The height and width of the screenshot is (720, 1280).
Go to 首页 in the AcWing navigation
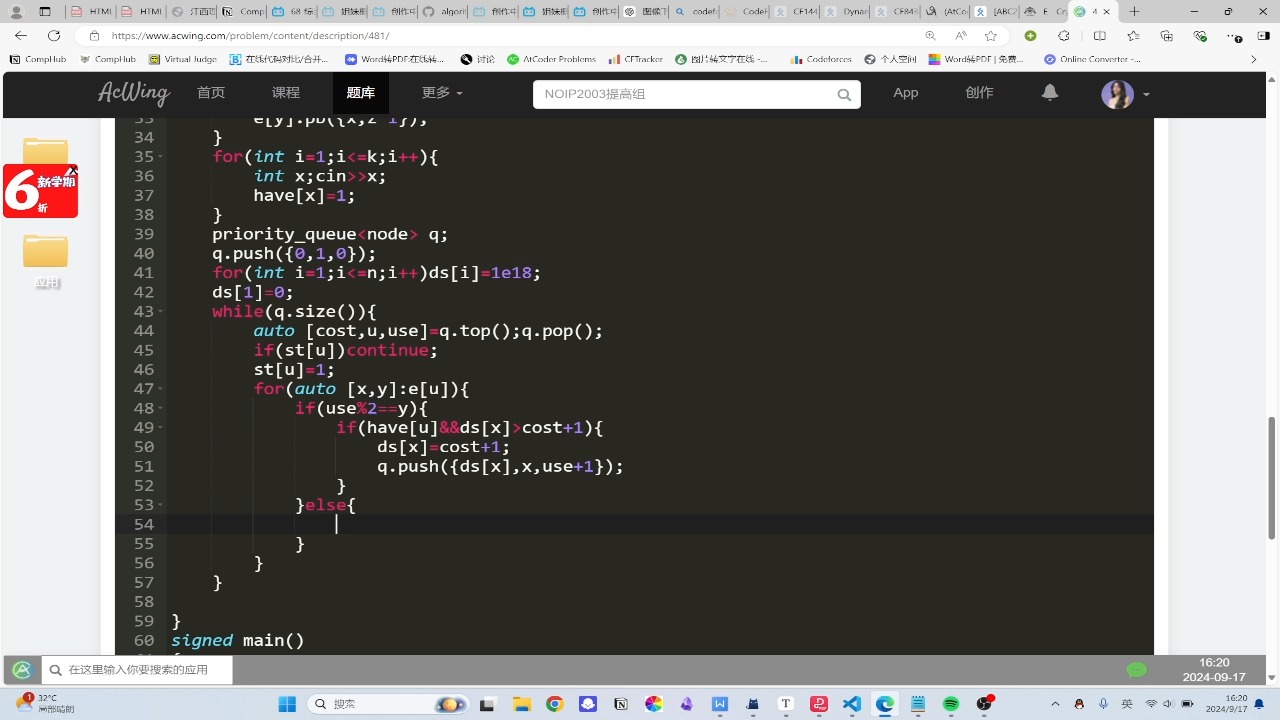[211, 92]
